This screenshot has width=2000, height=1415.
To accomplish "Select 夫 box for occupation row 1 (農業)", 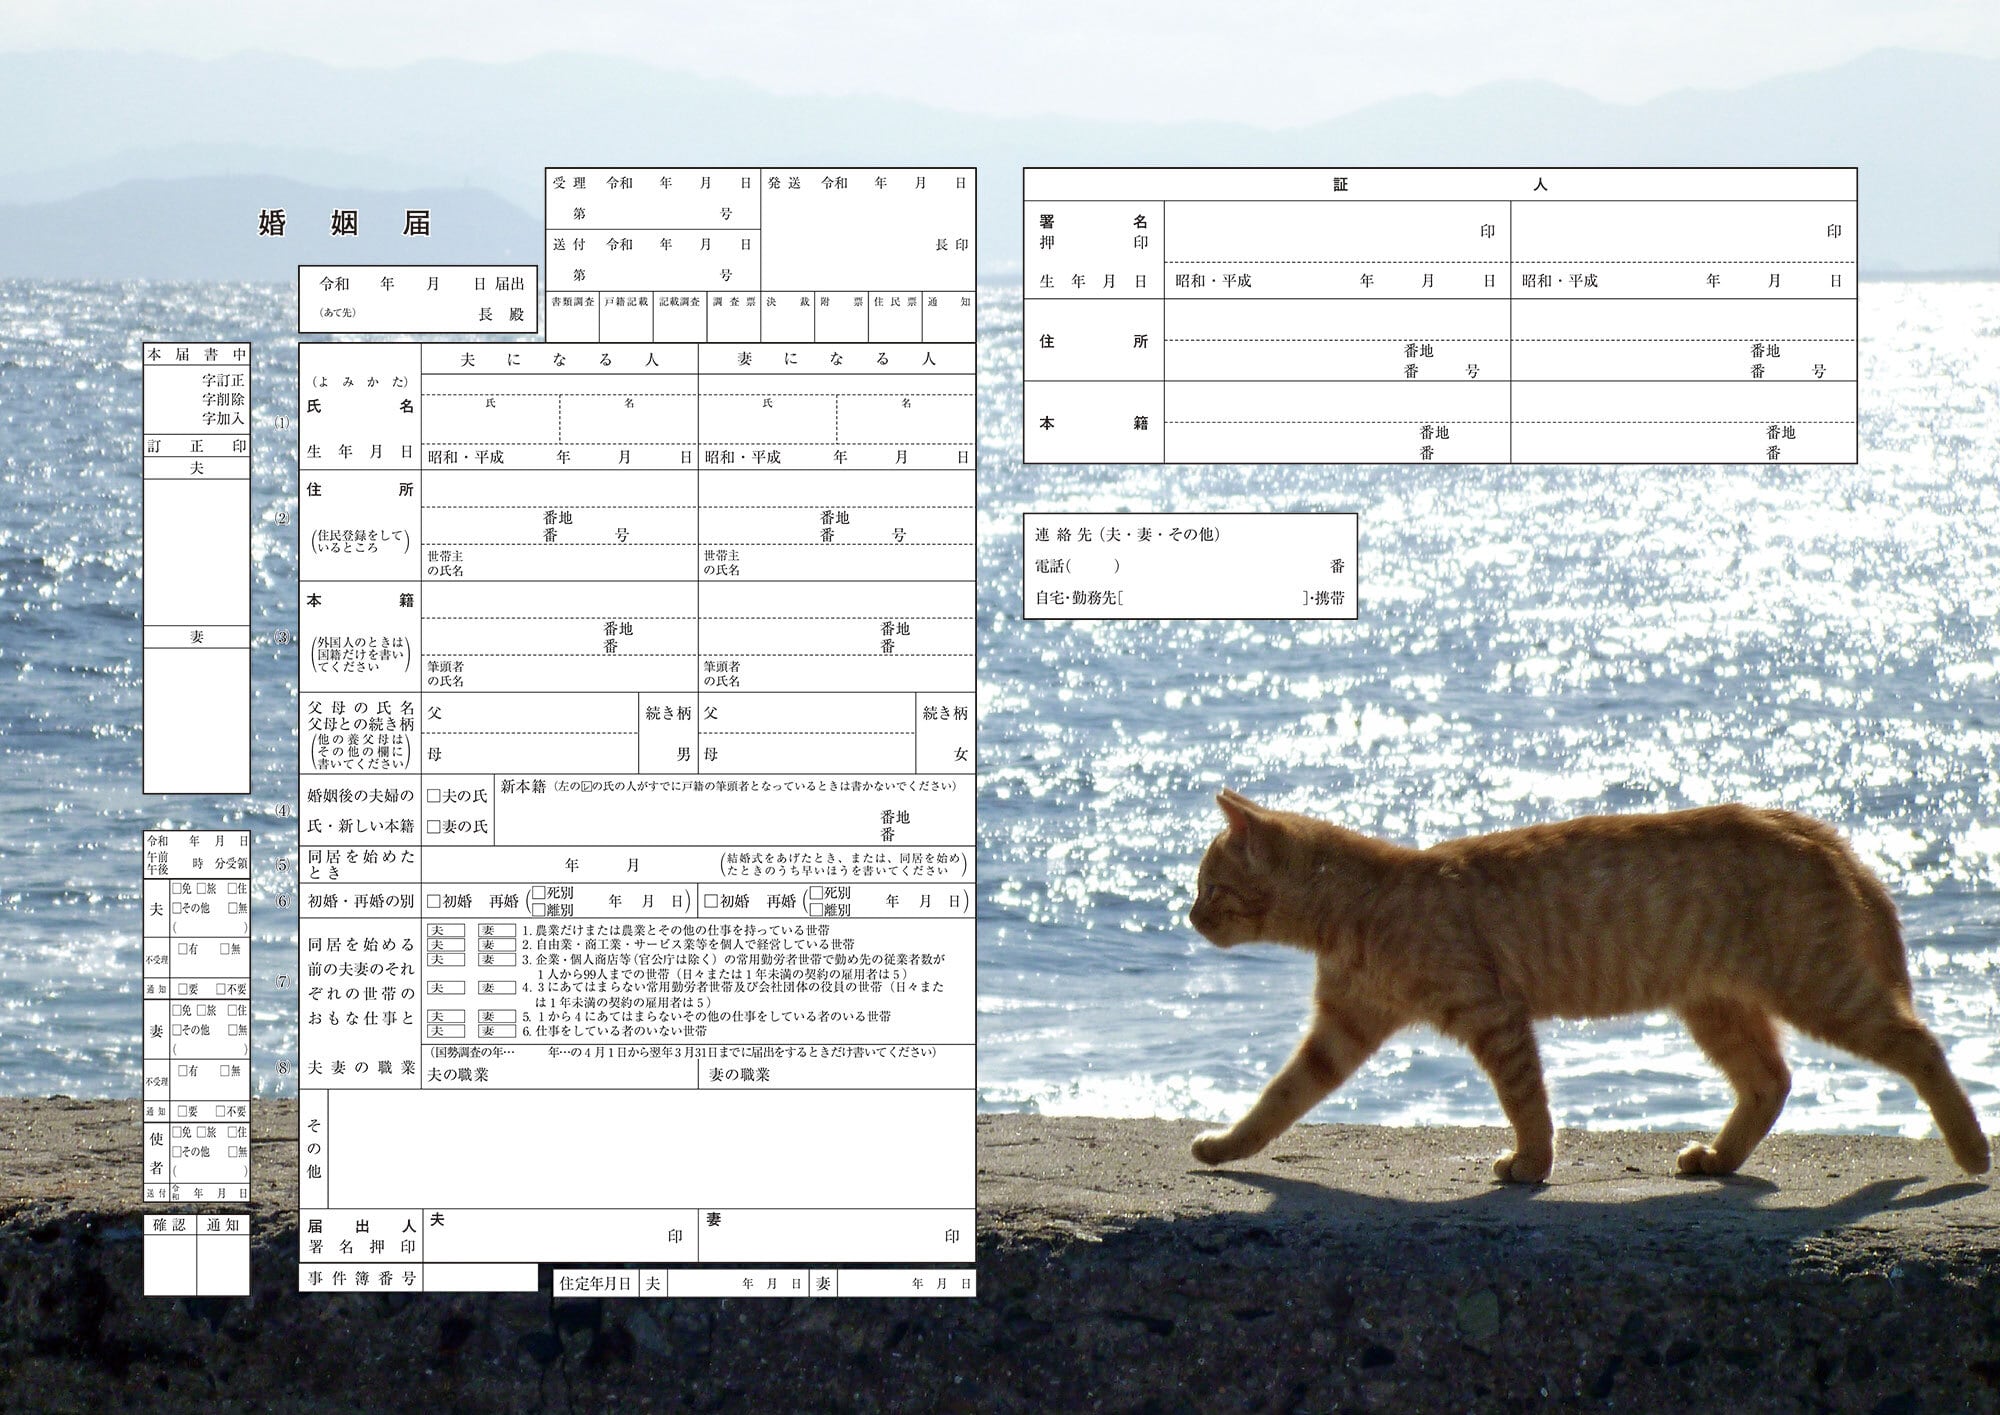I will coord(445,930).
